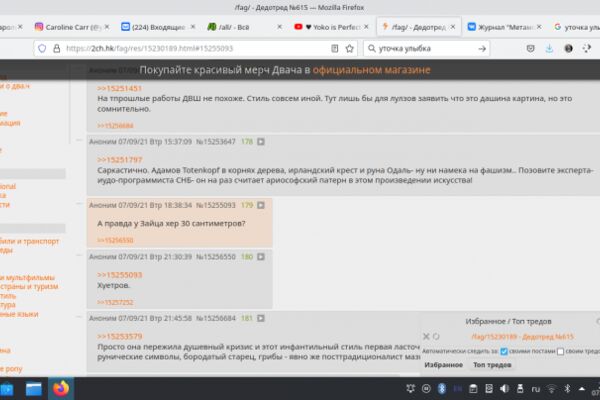Open post menu icon for post №15253647
The width and height of the screenshot is (600, 400).
(261, 142)
